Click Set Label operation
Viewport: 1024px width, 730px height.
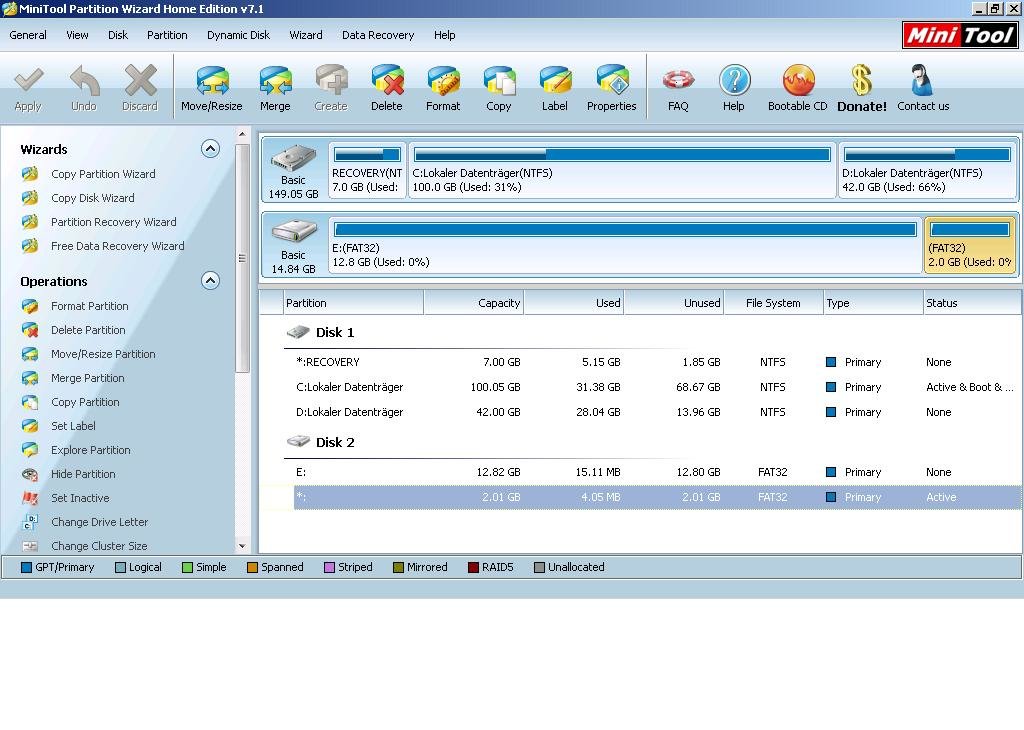tap(73, 426)
